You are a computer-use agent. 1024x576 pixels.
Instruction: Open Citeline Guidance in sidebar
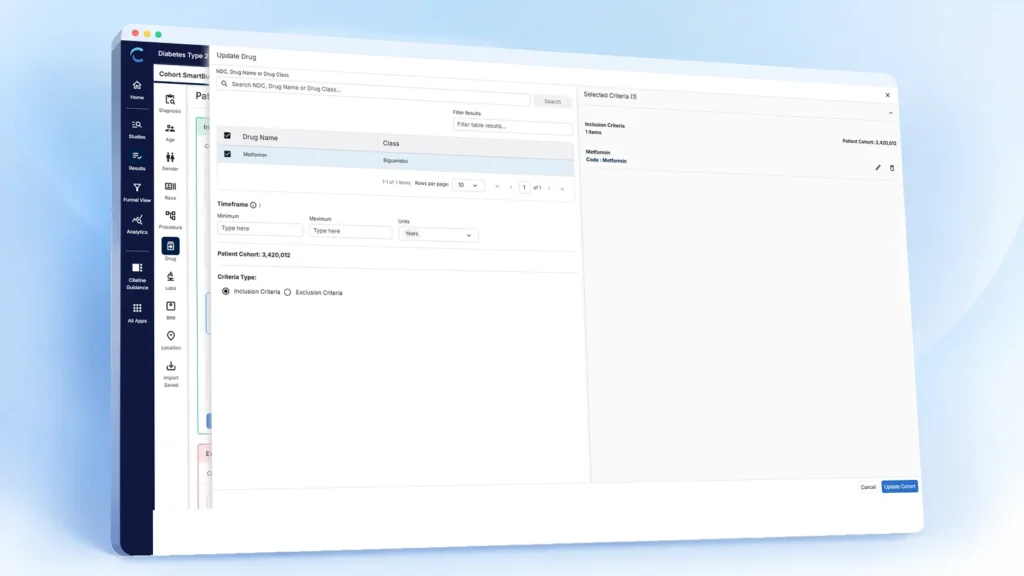[136, 276]
